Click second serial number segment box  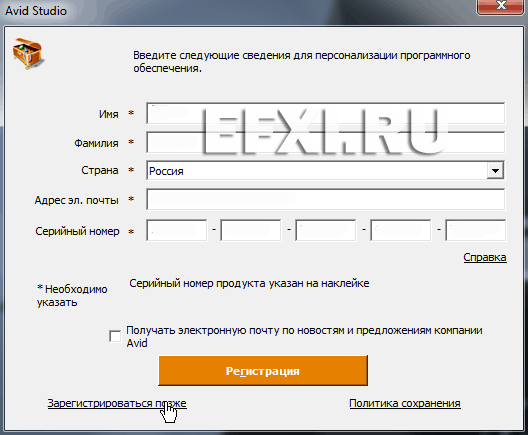tap(251, 230)
